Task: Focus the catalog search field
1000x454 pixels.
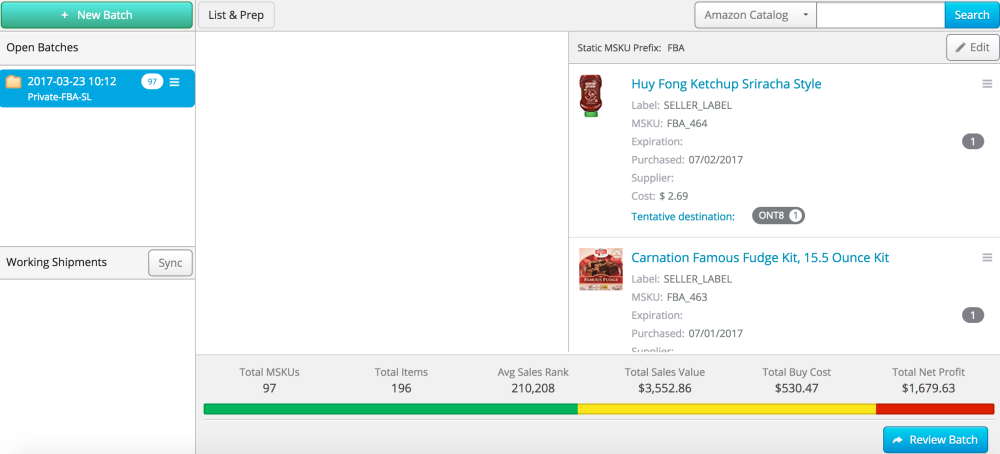Action: coord(881,15)
